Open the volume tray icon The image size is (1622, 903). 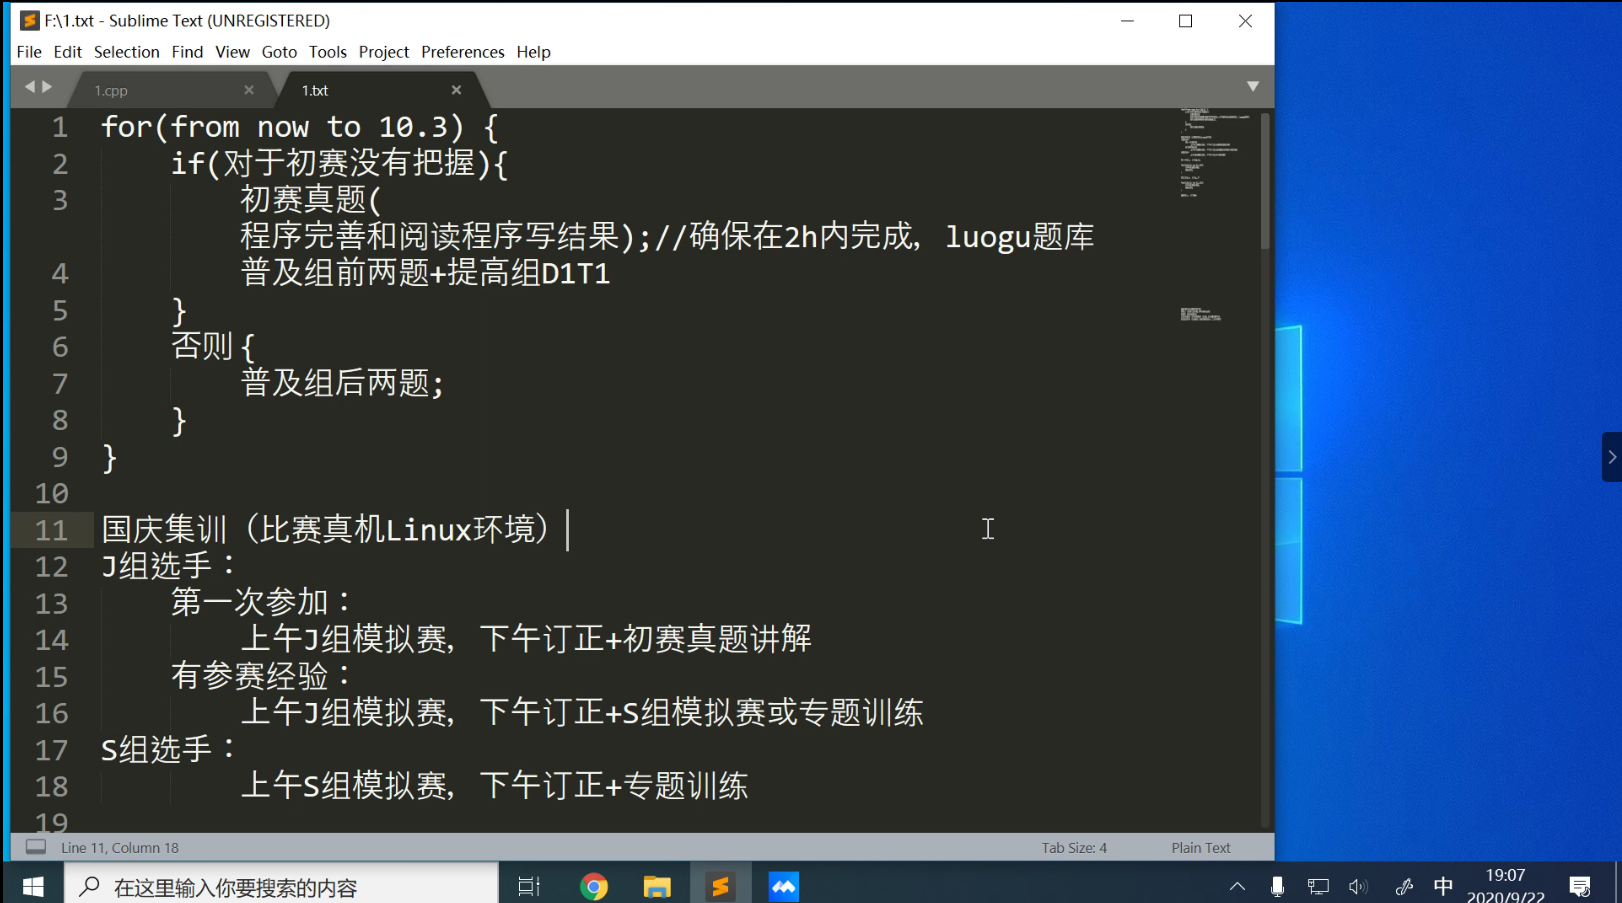click(x=1358, y=886)
